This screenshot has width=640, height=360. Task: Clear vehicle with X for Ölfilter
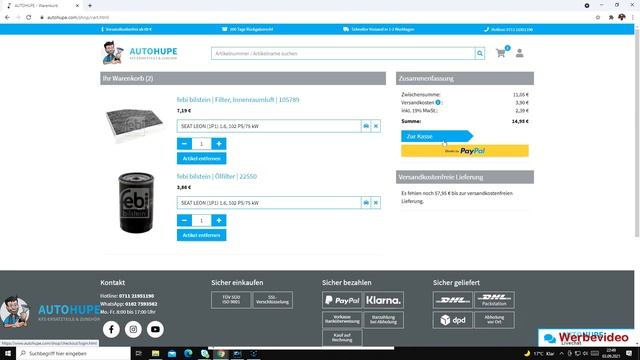376,203
